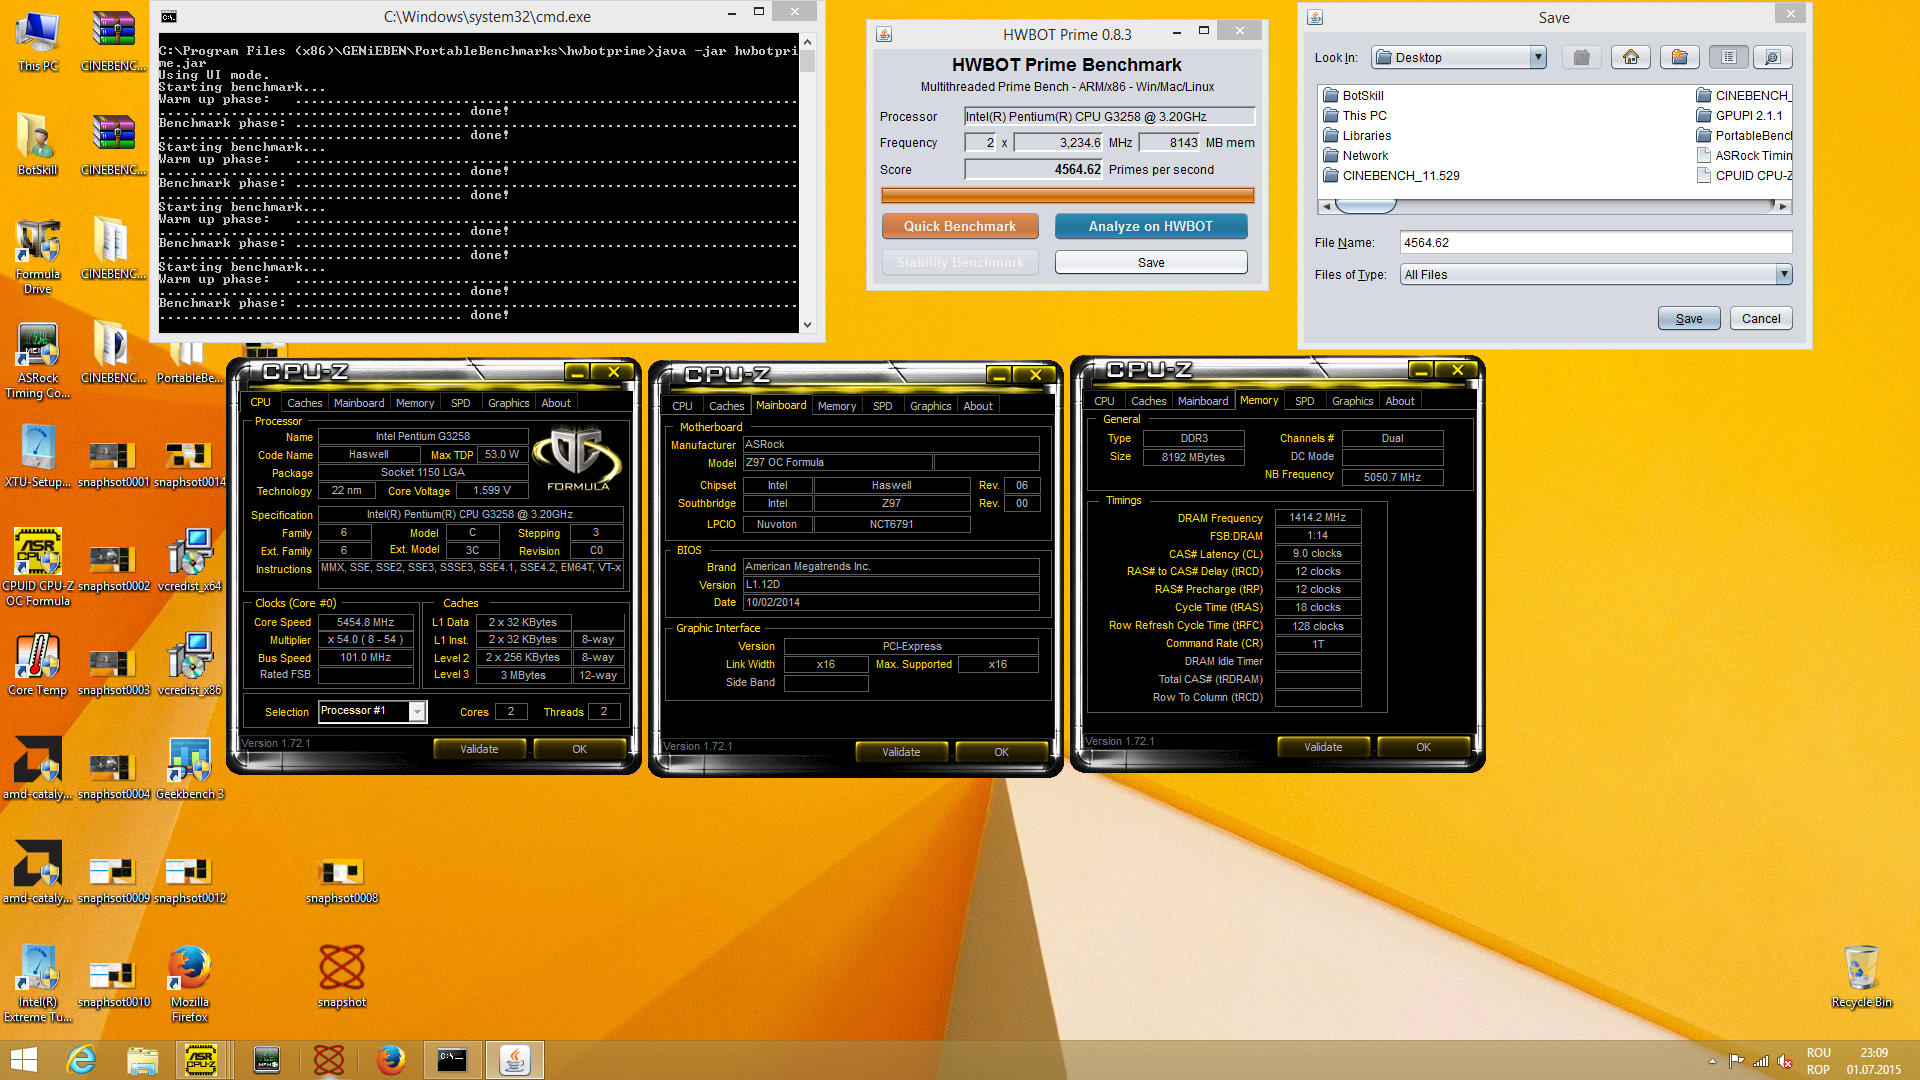Open Internet Explorer from taskbar
Image resolution: width=1920 pixels, height=1080 pixels.
(x=81, y=1060)
